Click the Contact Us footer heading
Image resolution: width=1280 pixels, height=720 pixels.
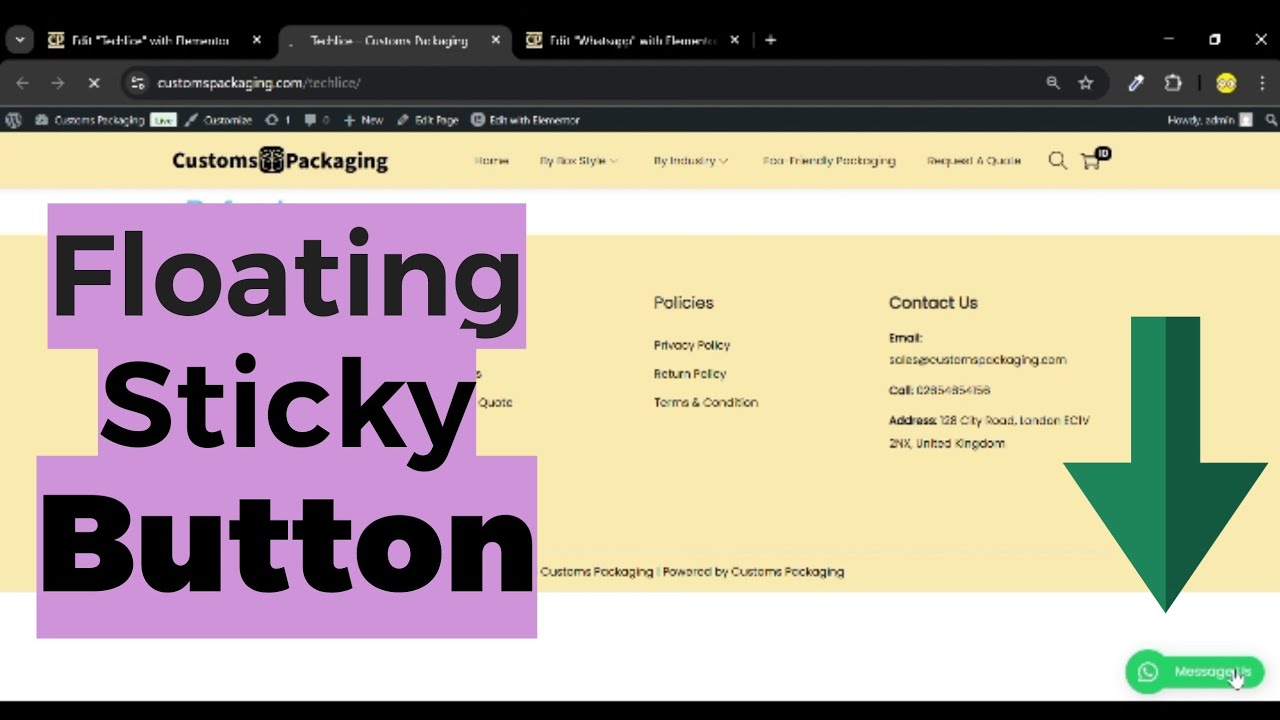pos(934,303)
